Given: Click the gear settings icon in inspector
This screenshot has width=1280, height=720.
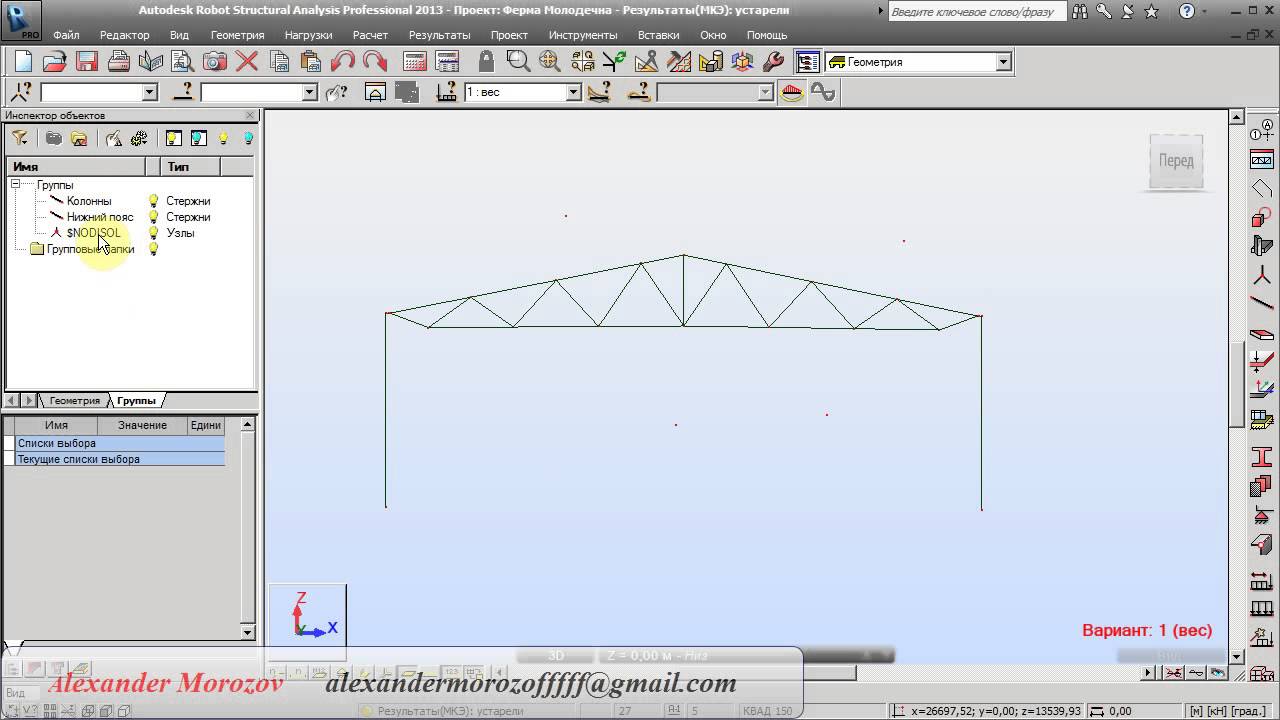Looking at the screenshot, I should pos(139,138).
